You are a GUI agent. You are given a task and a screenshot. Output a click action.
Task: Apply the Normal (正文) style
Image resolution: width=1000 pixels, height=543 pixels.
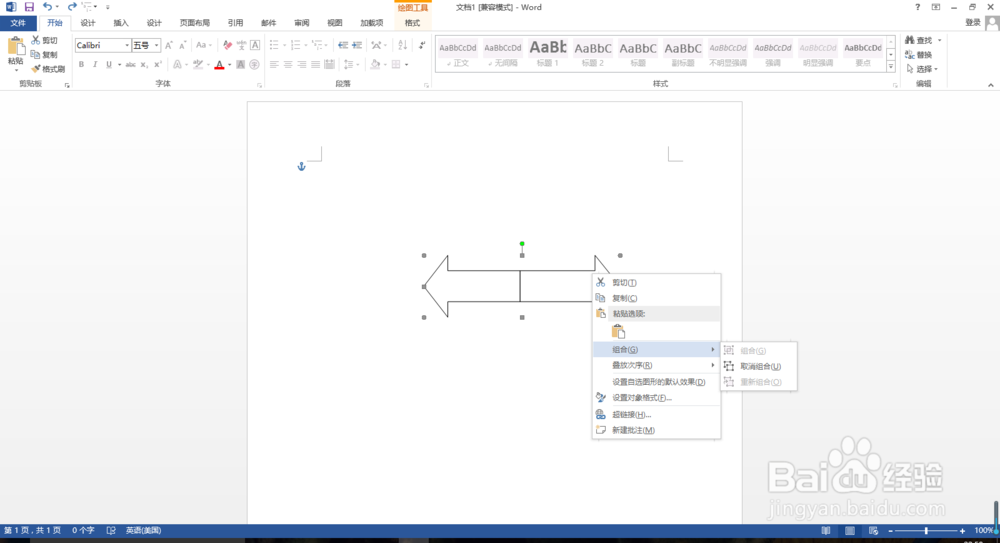tap(458, 54)
